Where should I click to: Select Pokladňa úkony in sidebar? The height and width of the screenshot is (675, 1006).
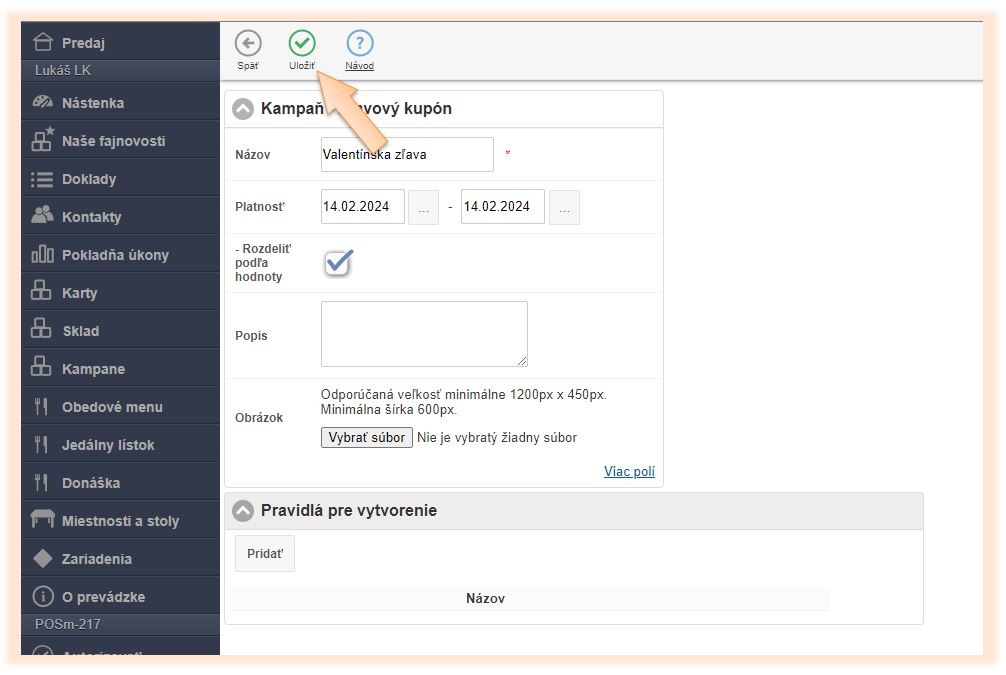click(115, 255)
